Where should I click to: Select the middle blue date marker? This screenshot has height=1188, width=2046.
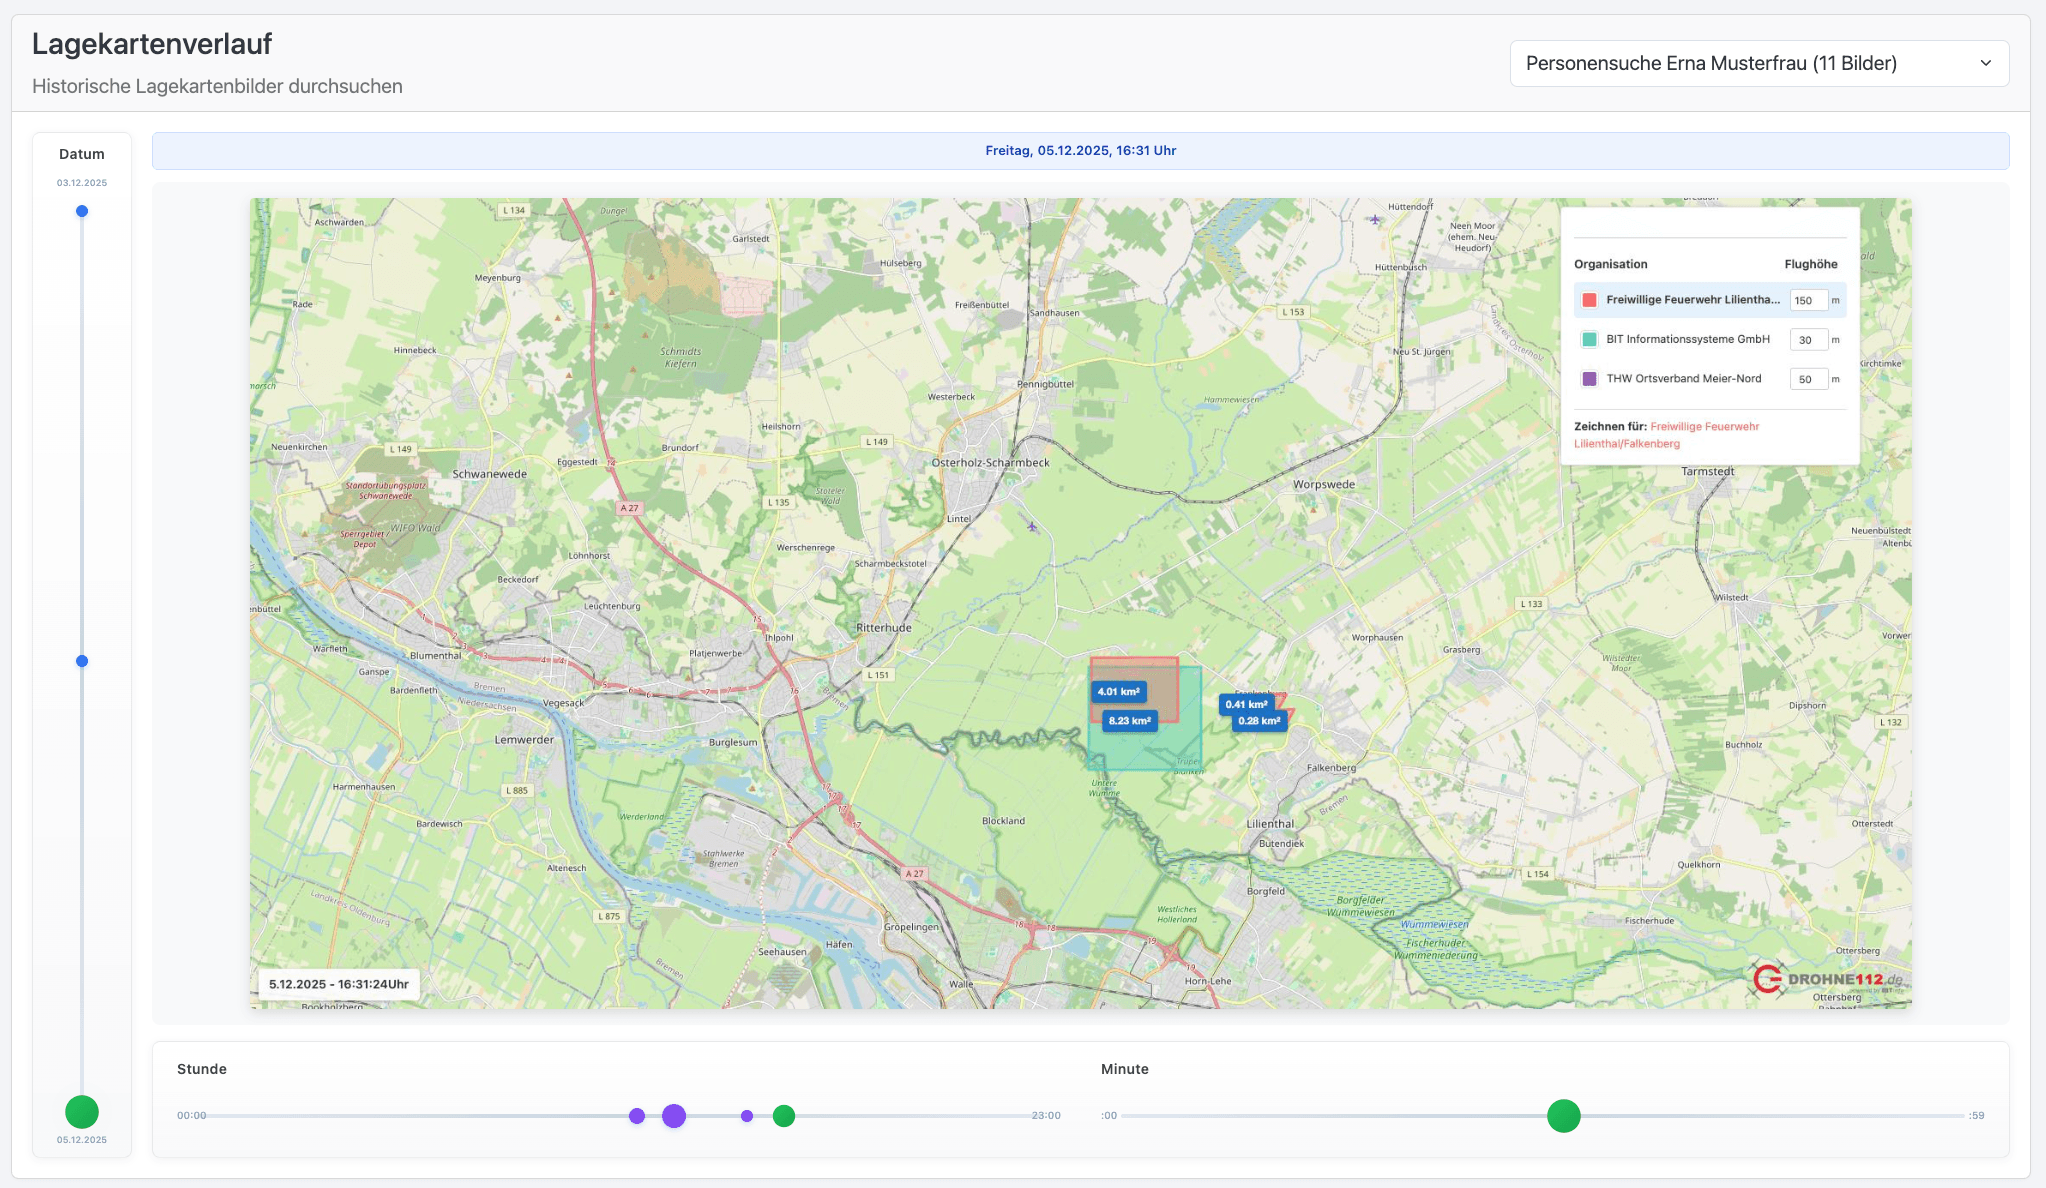[x=82, y=661]
